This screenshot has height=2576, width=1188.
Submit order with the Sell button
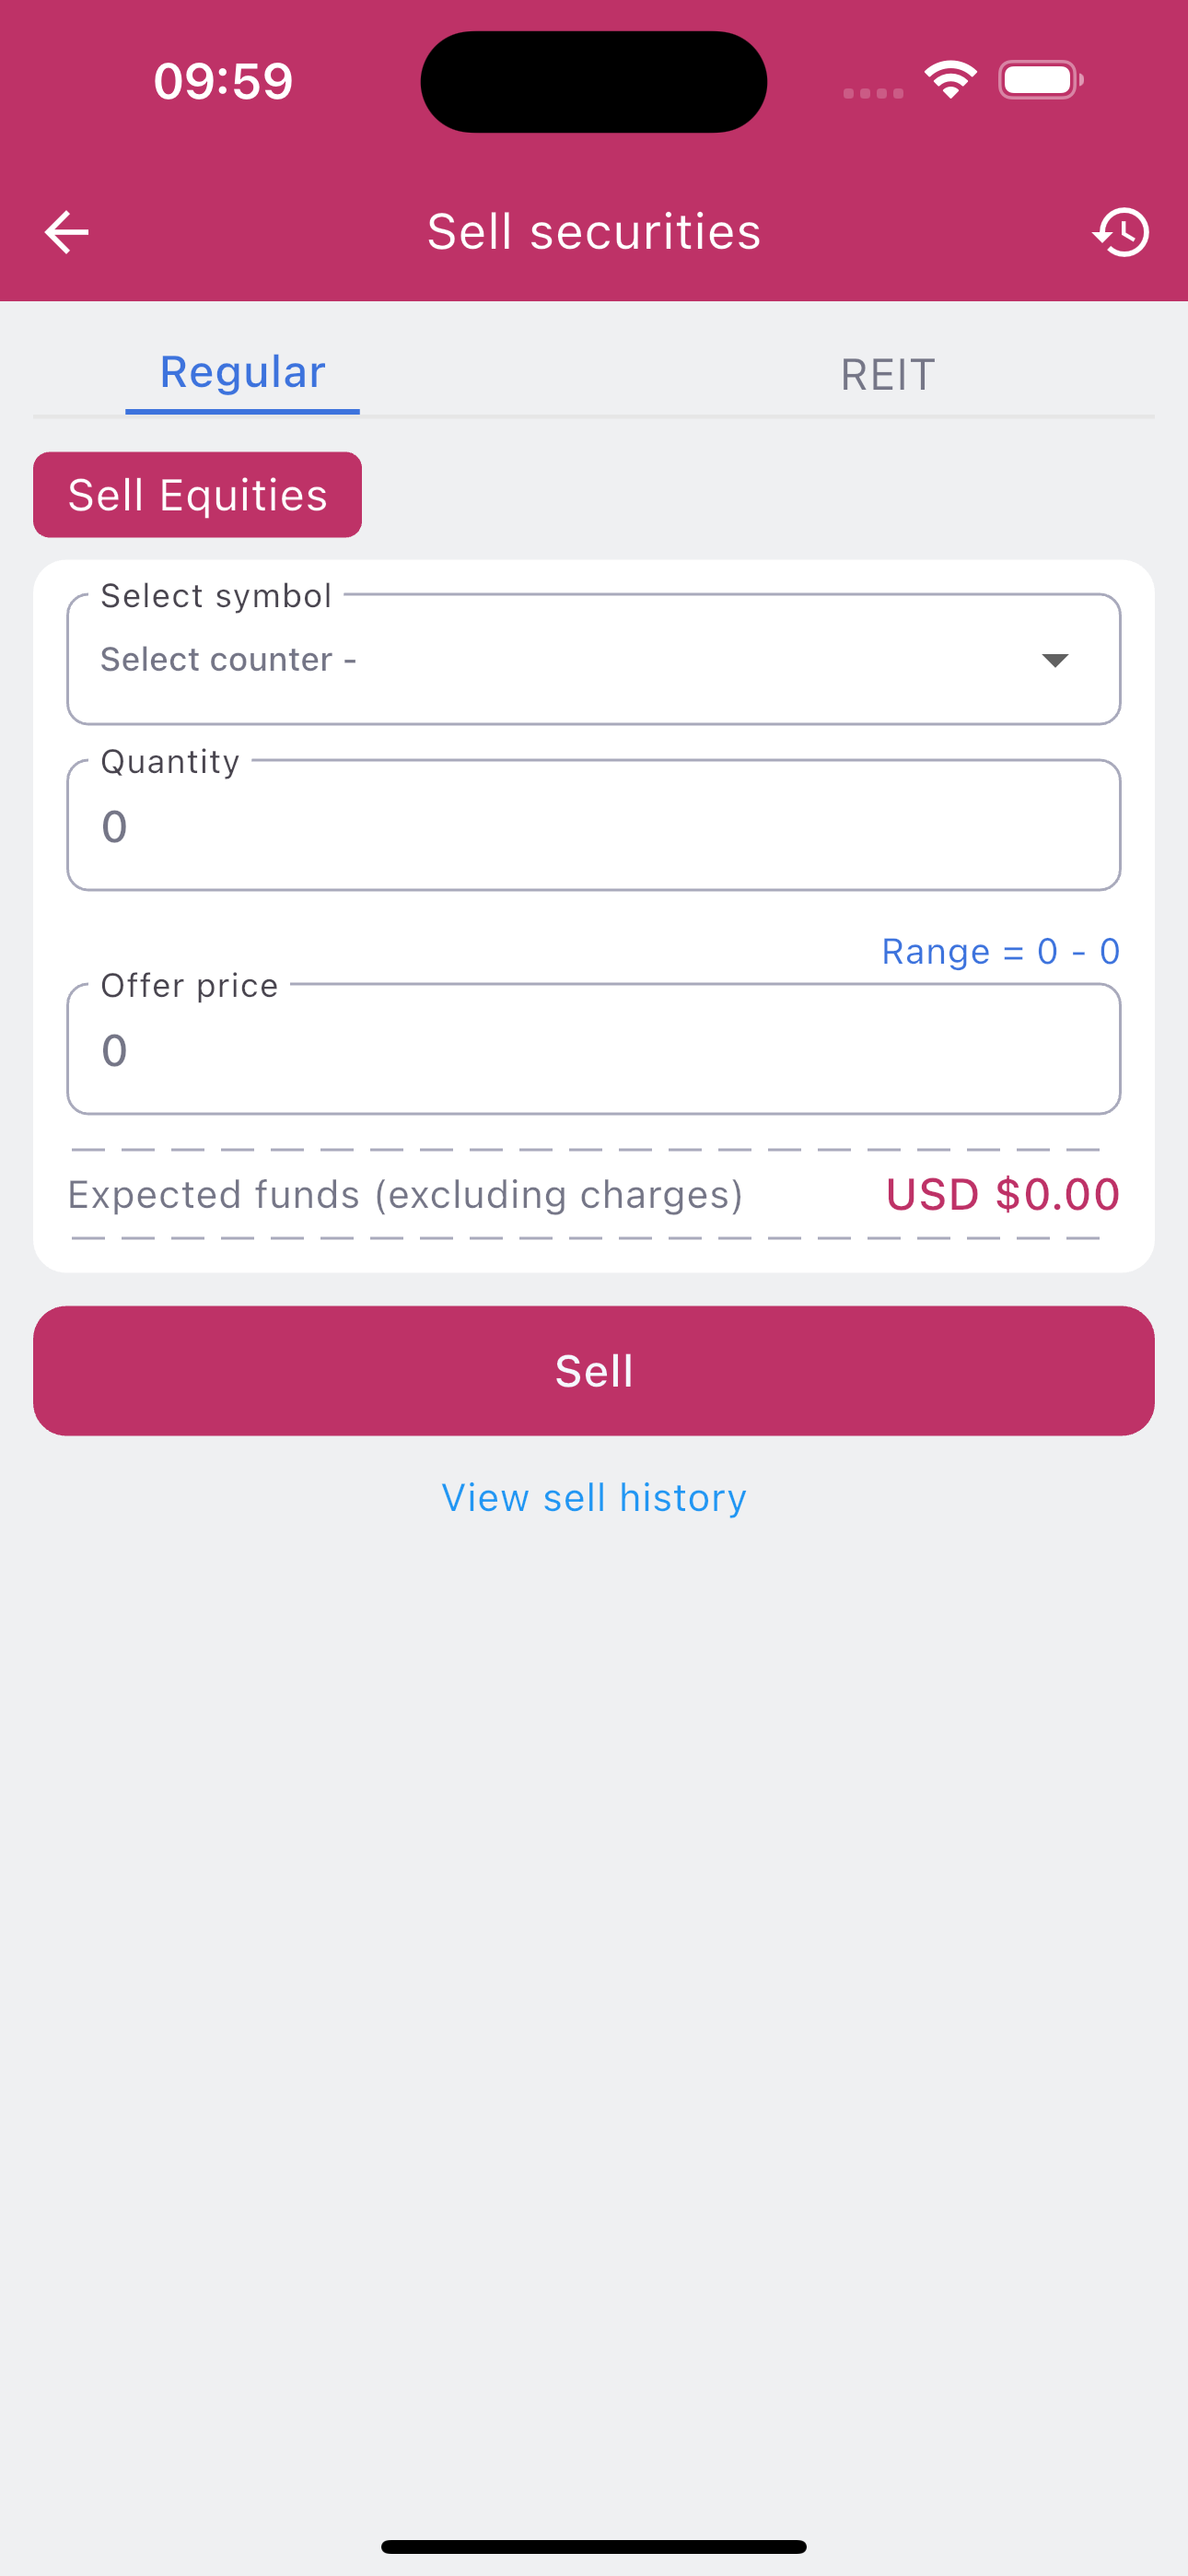594,1371
